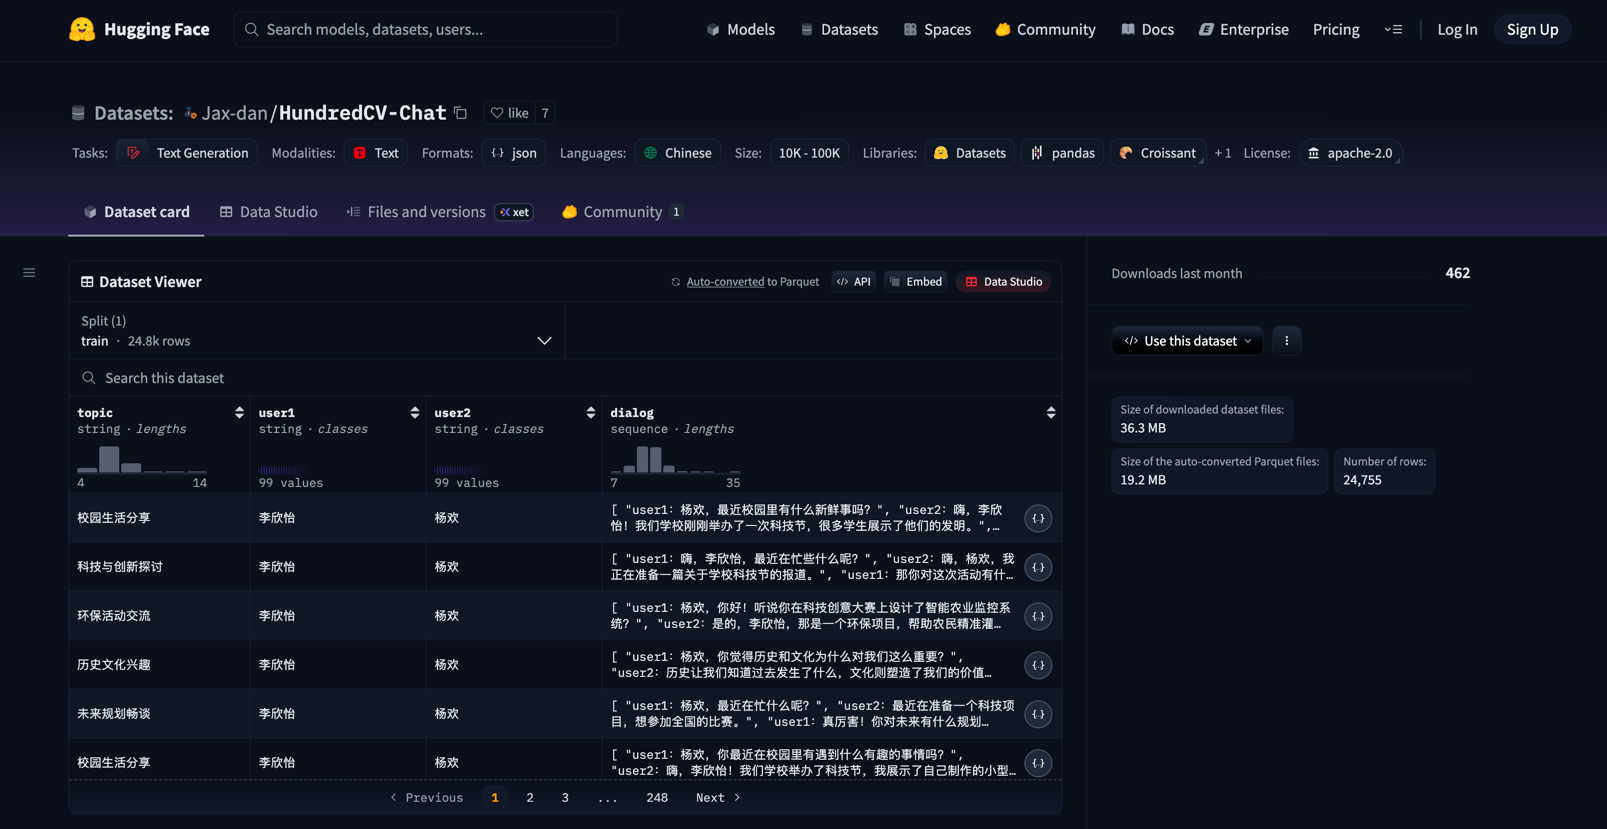
Task: Switch to Files and versions tab
Action: click(x=426, y=212)
